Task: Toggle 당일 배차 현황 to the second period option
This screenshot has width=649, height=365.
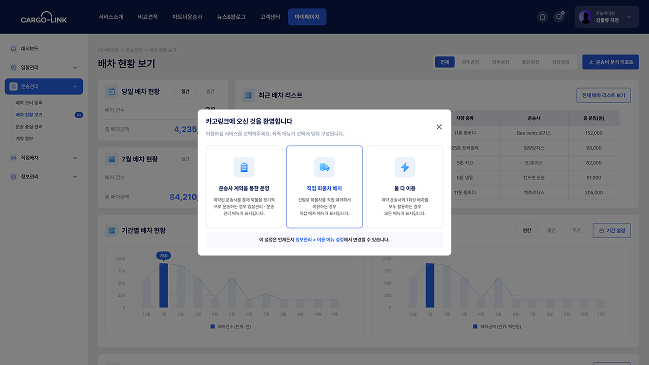Action: (x=210, y=91)
